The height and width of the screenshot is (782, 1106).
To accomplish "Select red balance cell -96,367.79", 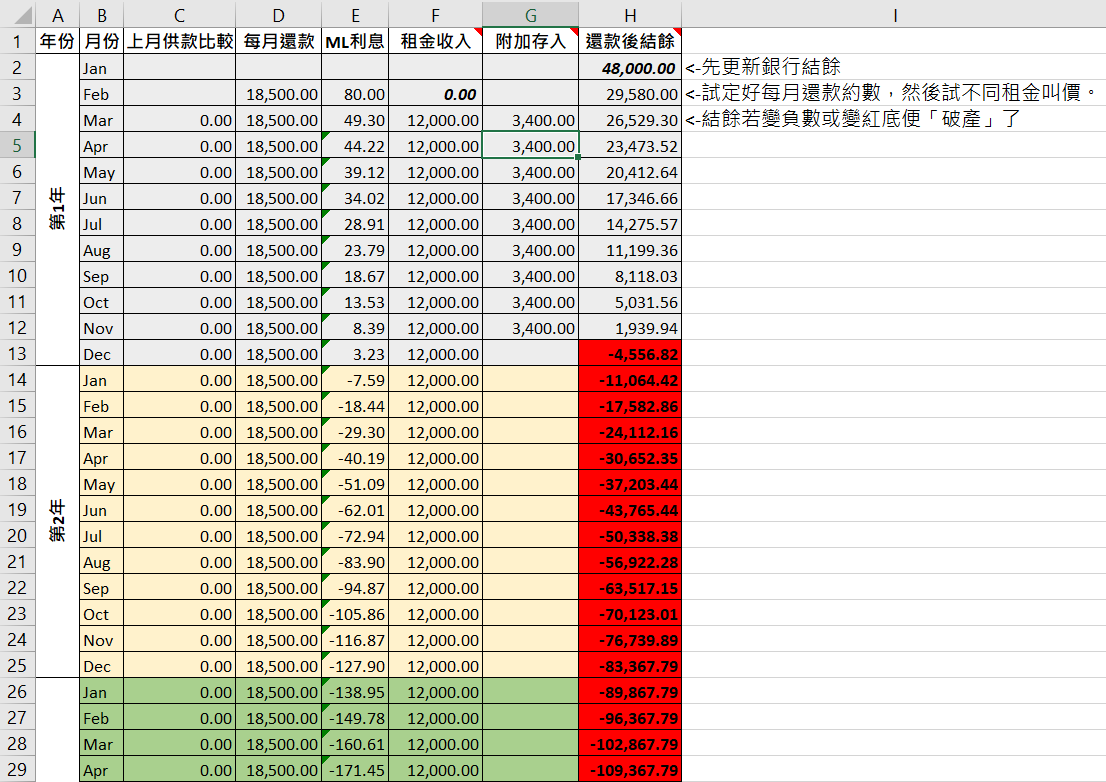I will click(x=630, y=718).
